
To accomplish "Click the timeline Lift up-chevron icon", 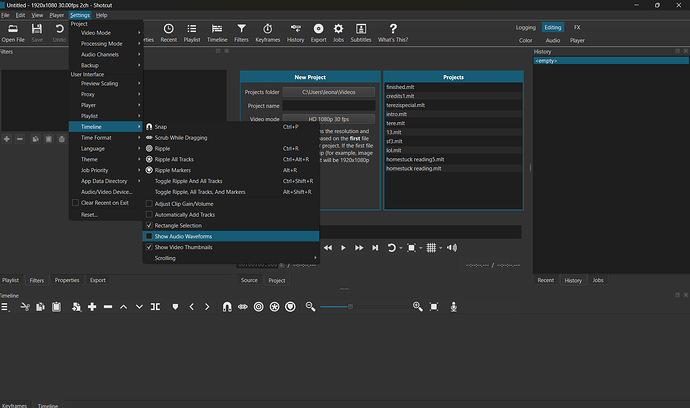I will (124, 307).
